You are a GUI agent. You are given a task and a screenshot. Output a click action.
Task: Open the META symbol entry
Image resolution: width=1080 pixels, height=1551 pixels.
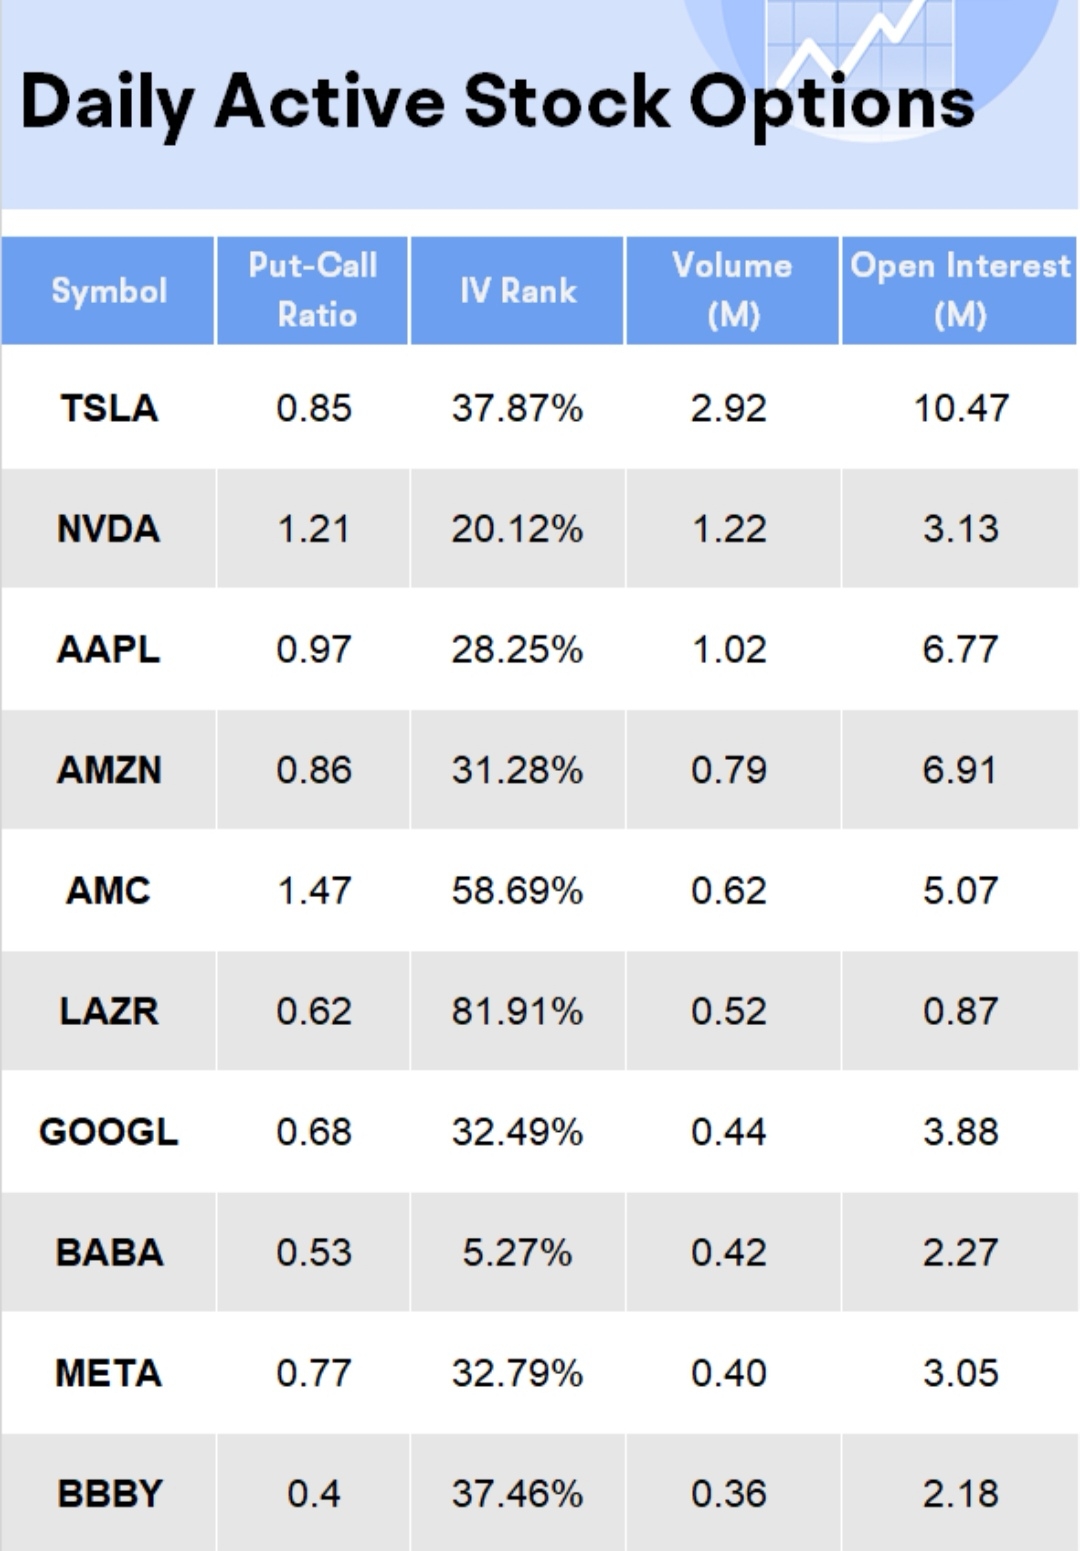coord(109,1373)
